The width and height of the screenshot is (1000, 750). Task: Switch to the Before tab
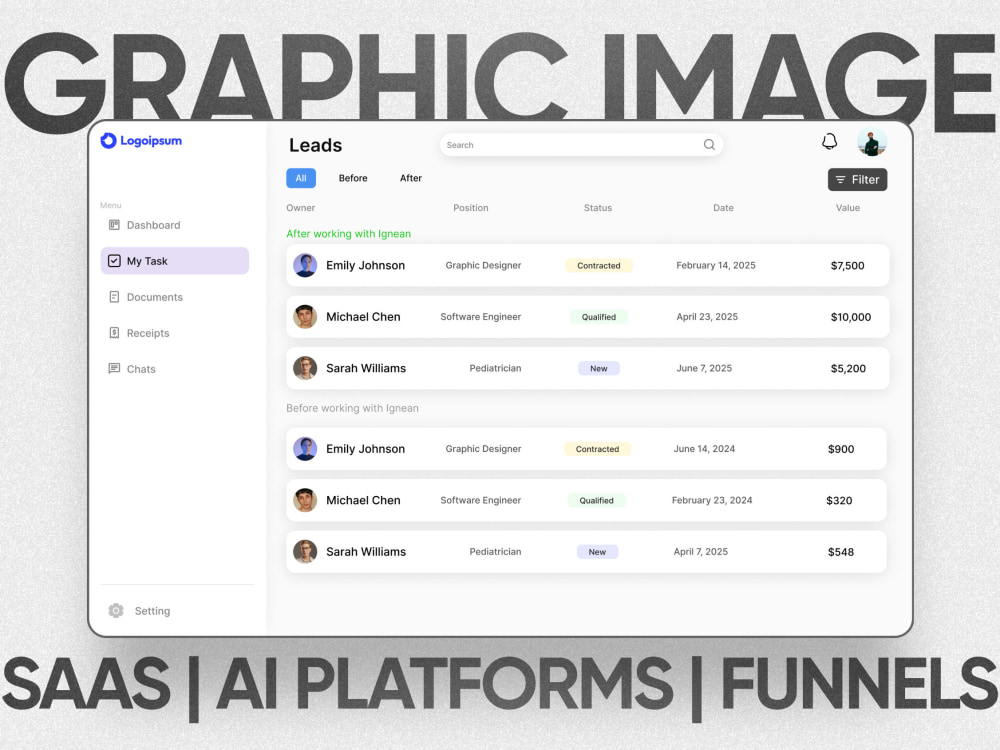tap(353, 178)
